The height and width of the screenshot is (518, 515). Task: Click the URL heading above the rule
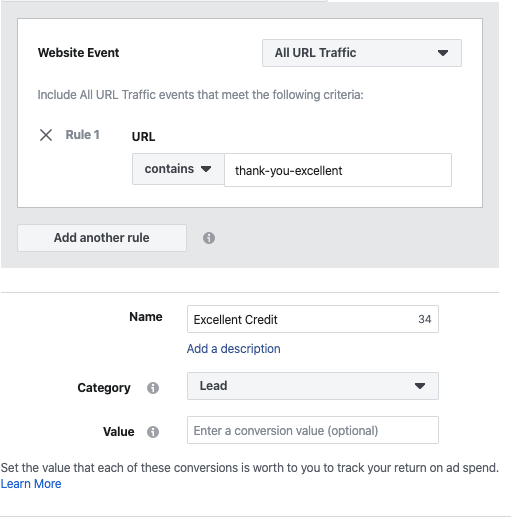pos(143,137)
